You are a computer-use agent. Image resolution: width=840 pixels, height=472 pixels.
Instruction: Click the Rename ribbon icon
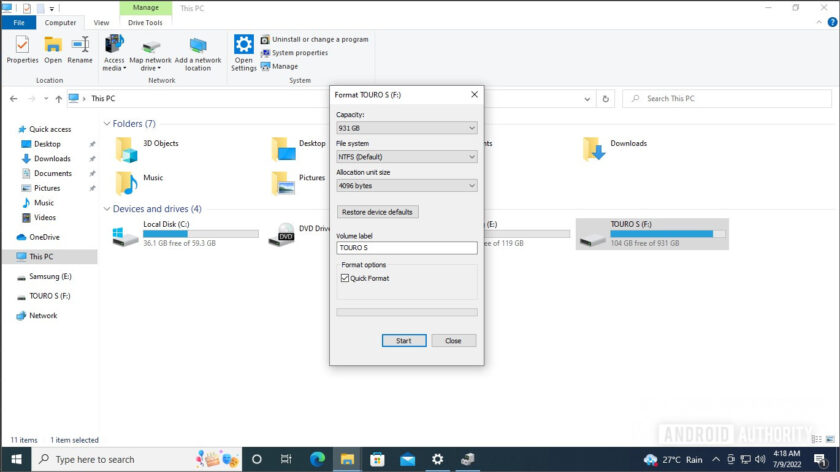(80, 50)
